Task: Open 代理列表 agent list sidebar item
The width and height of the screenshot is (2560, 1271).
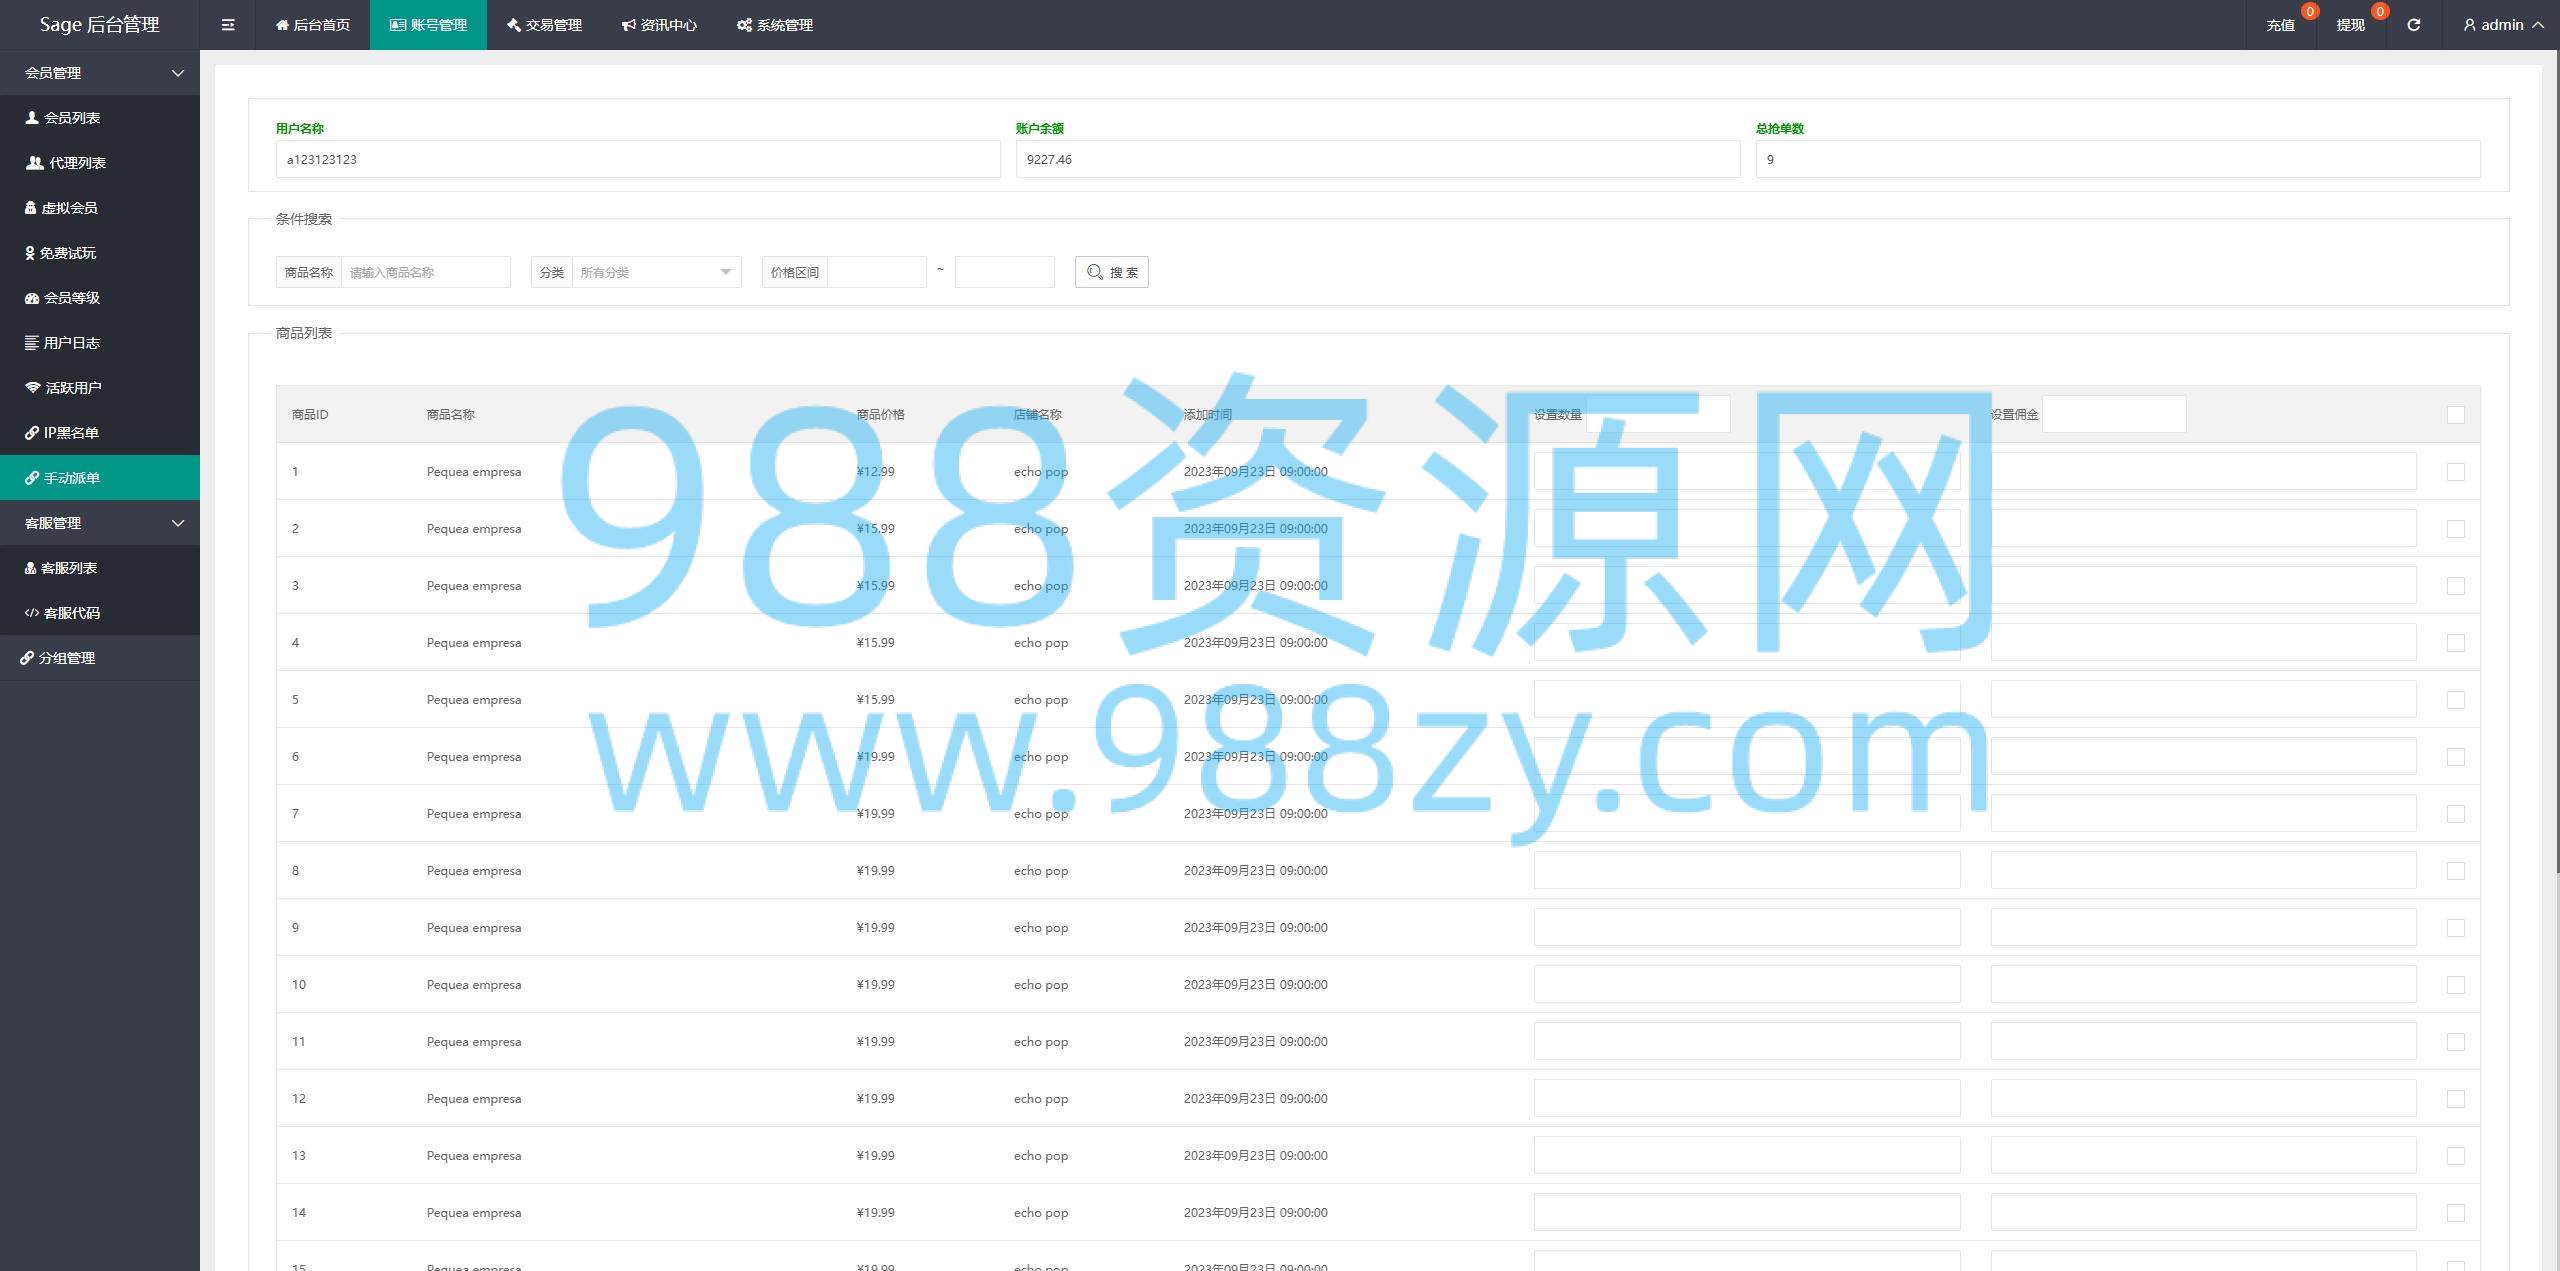Action: (x=76, y=163)
